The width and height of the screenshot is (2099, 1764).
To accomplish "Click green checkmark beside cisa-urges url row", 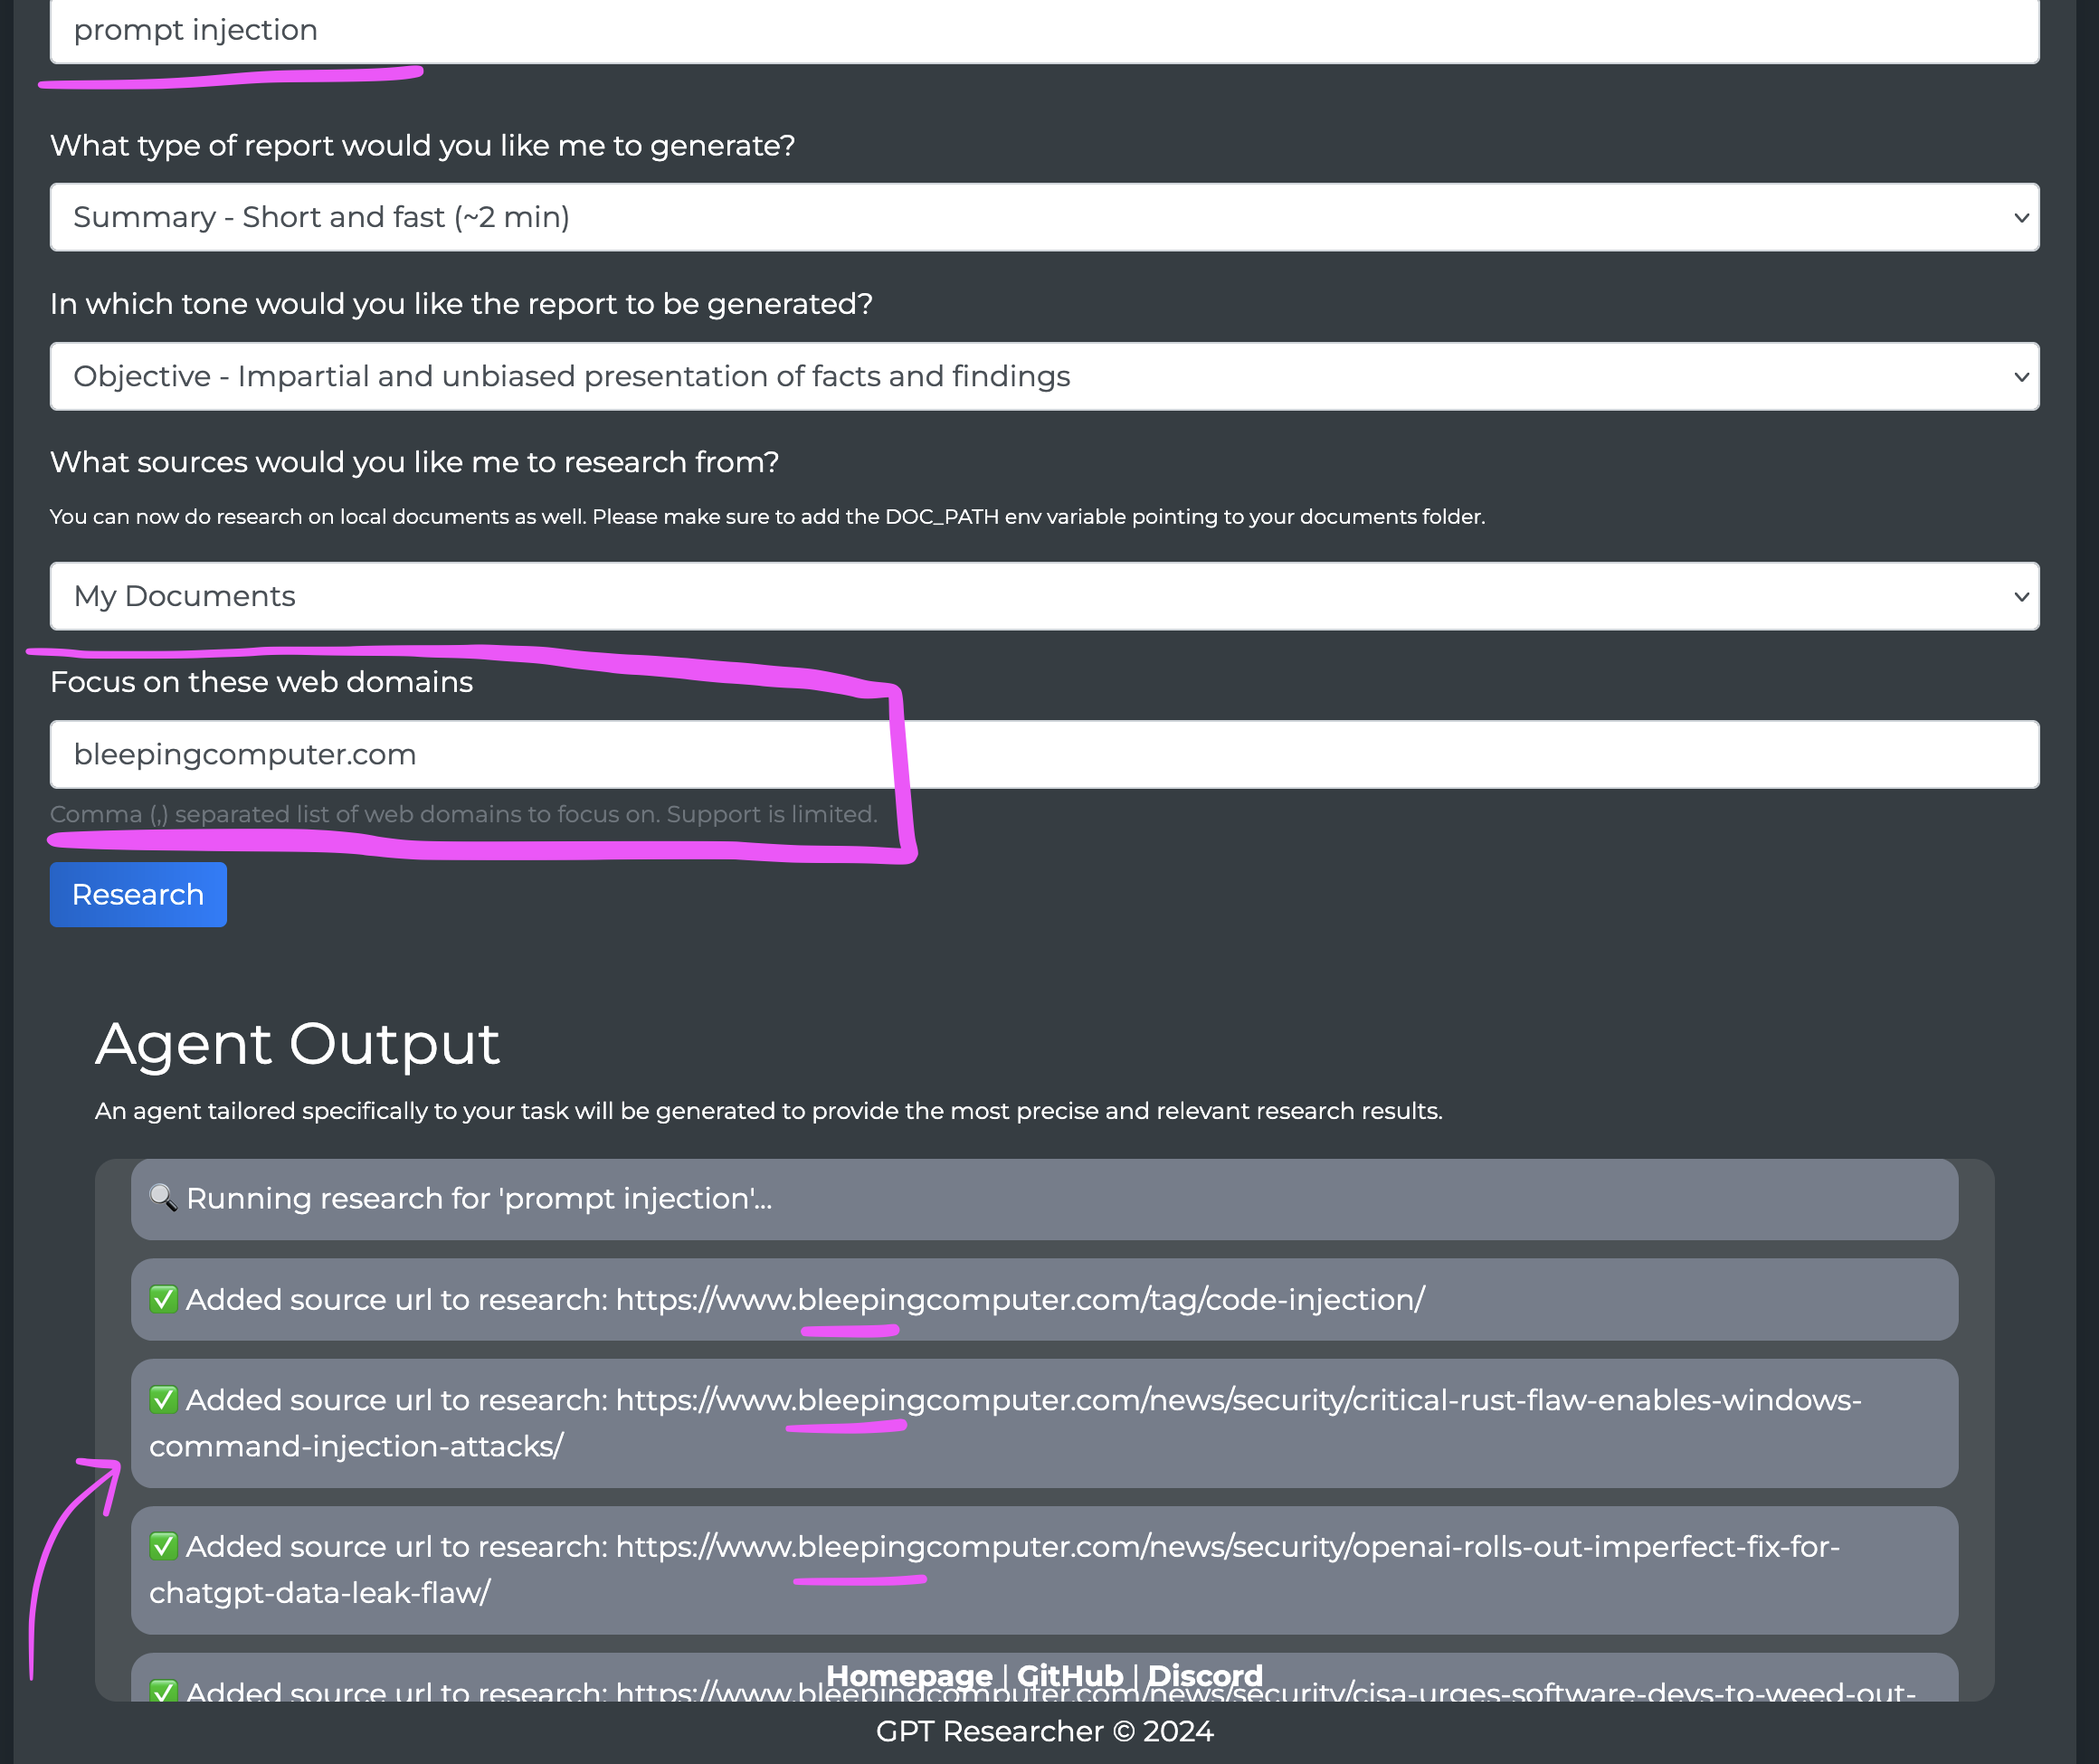I will pos(163,1691).
